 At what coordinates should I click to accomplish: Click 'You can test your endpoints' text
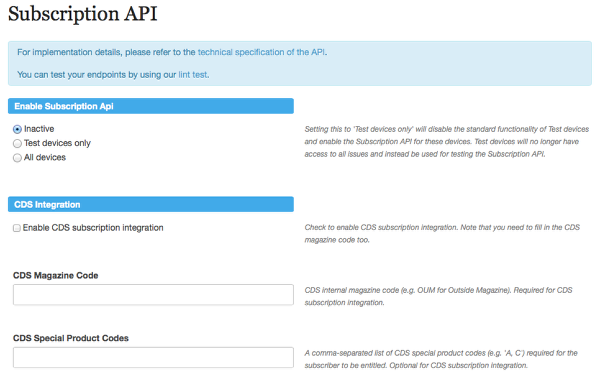tap(113, 75)
